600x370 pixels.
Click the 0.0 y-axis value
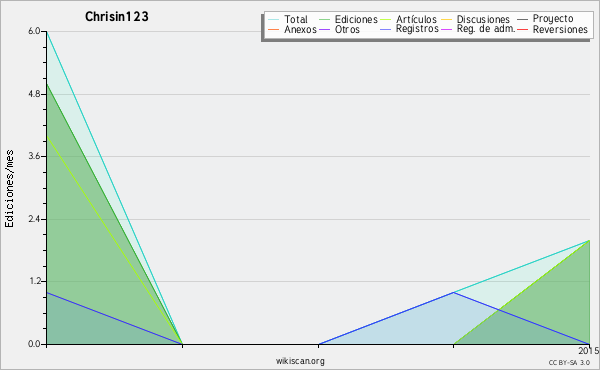pos(34,344)
